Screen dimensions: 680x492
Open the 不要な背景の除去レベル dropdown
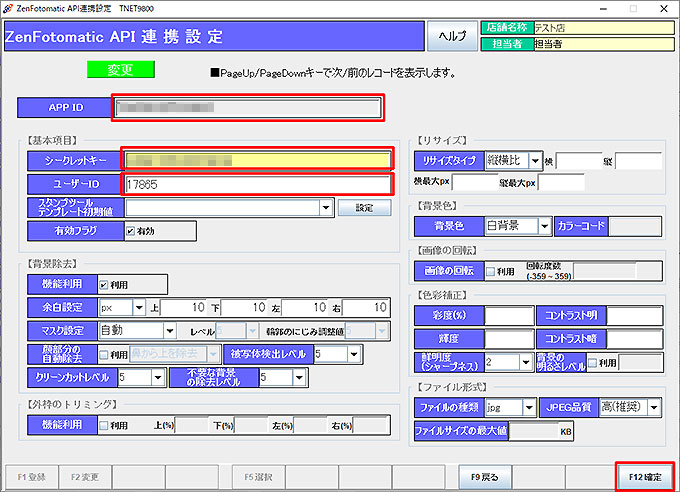[299, 377]
